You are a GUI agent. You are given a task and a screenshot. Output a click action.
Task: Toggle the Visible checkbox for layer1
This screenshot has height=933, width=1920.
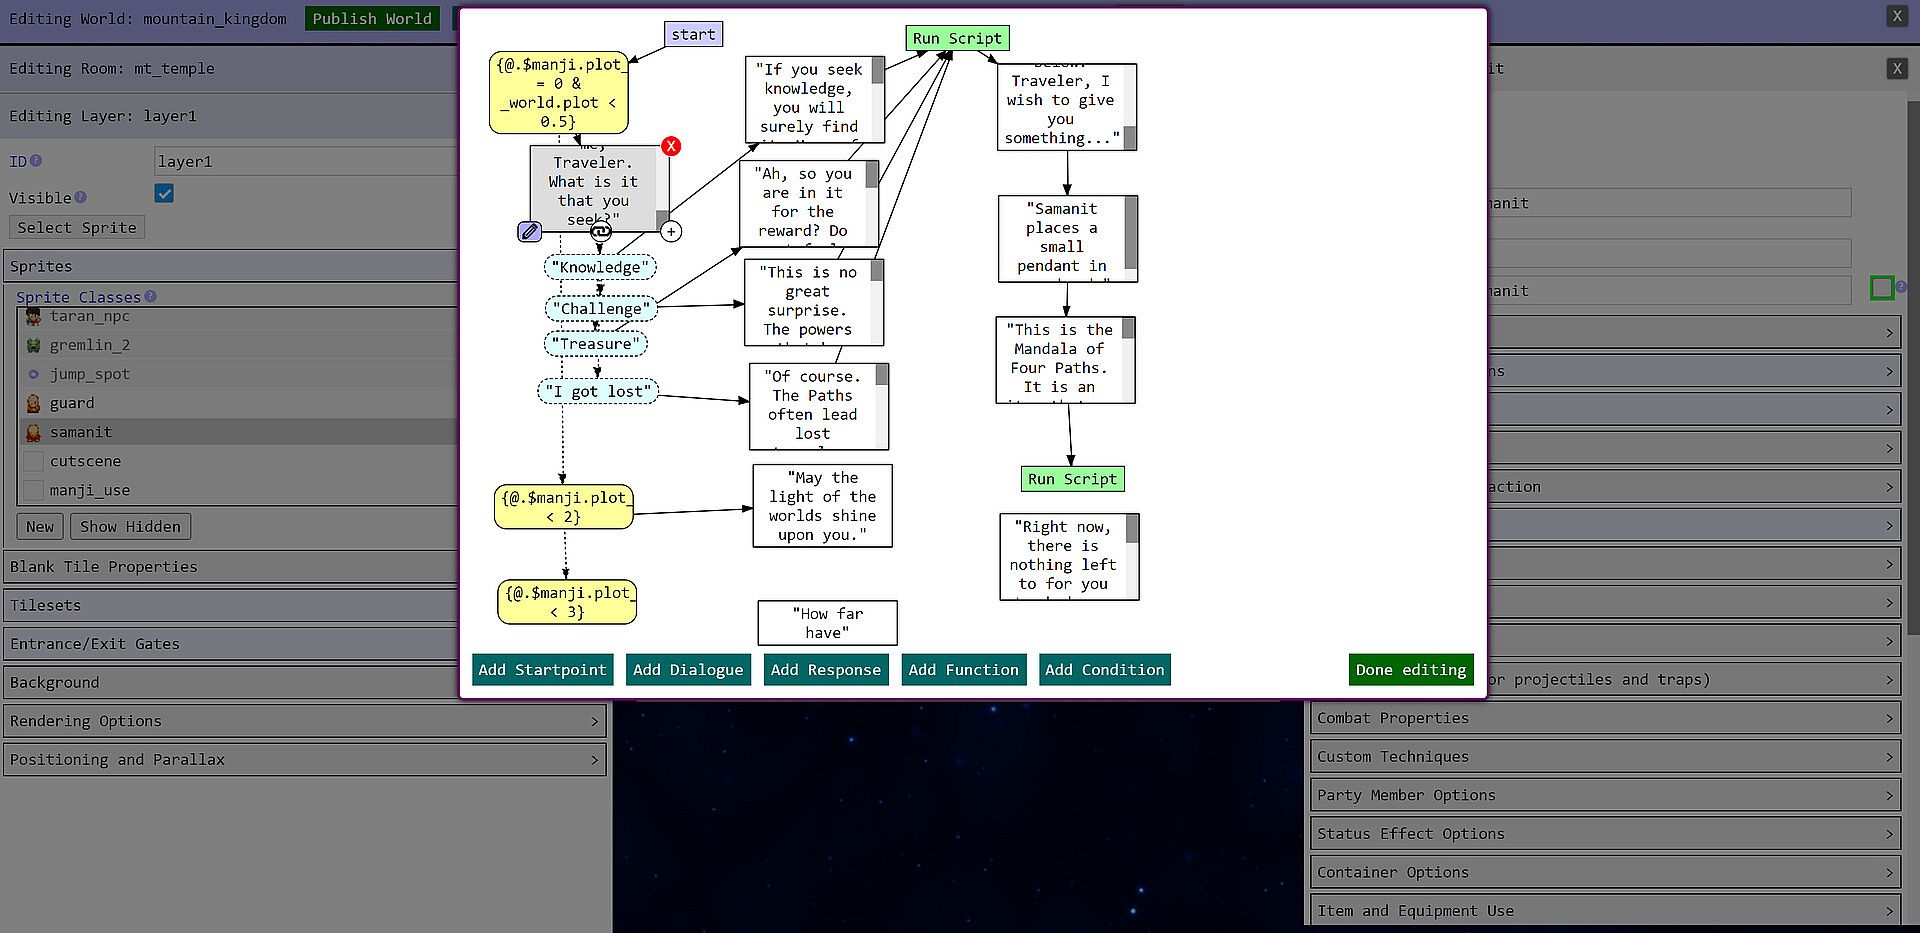click(164, 194)
